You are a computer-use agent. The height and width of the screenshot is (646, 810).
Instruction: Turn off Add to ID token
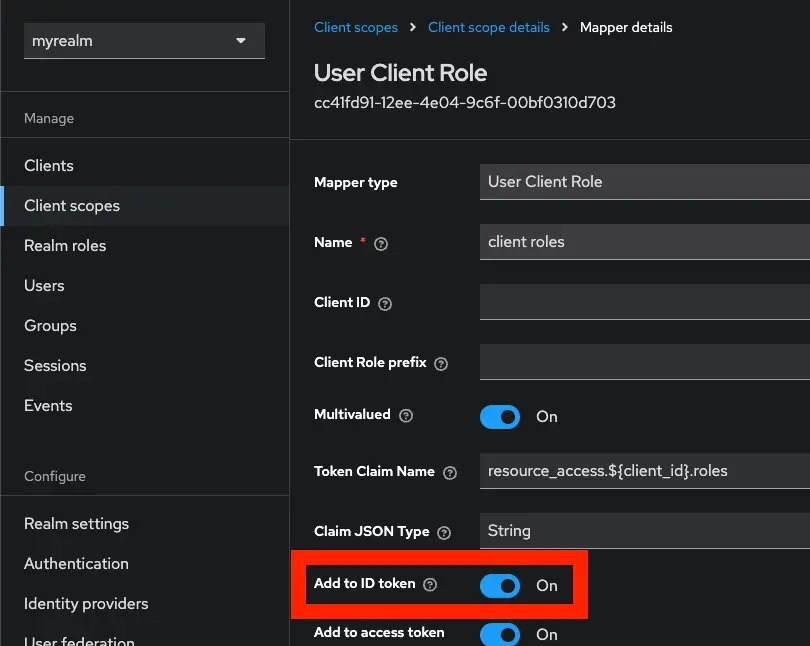tap(500, 585)
